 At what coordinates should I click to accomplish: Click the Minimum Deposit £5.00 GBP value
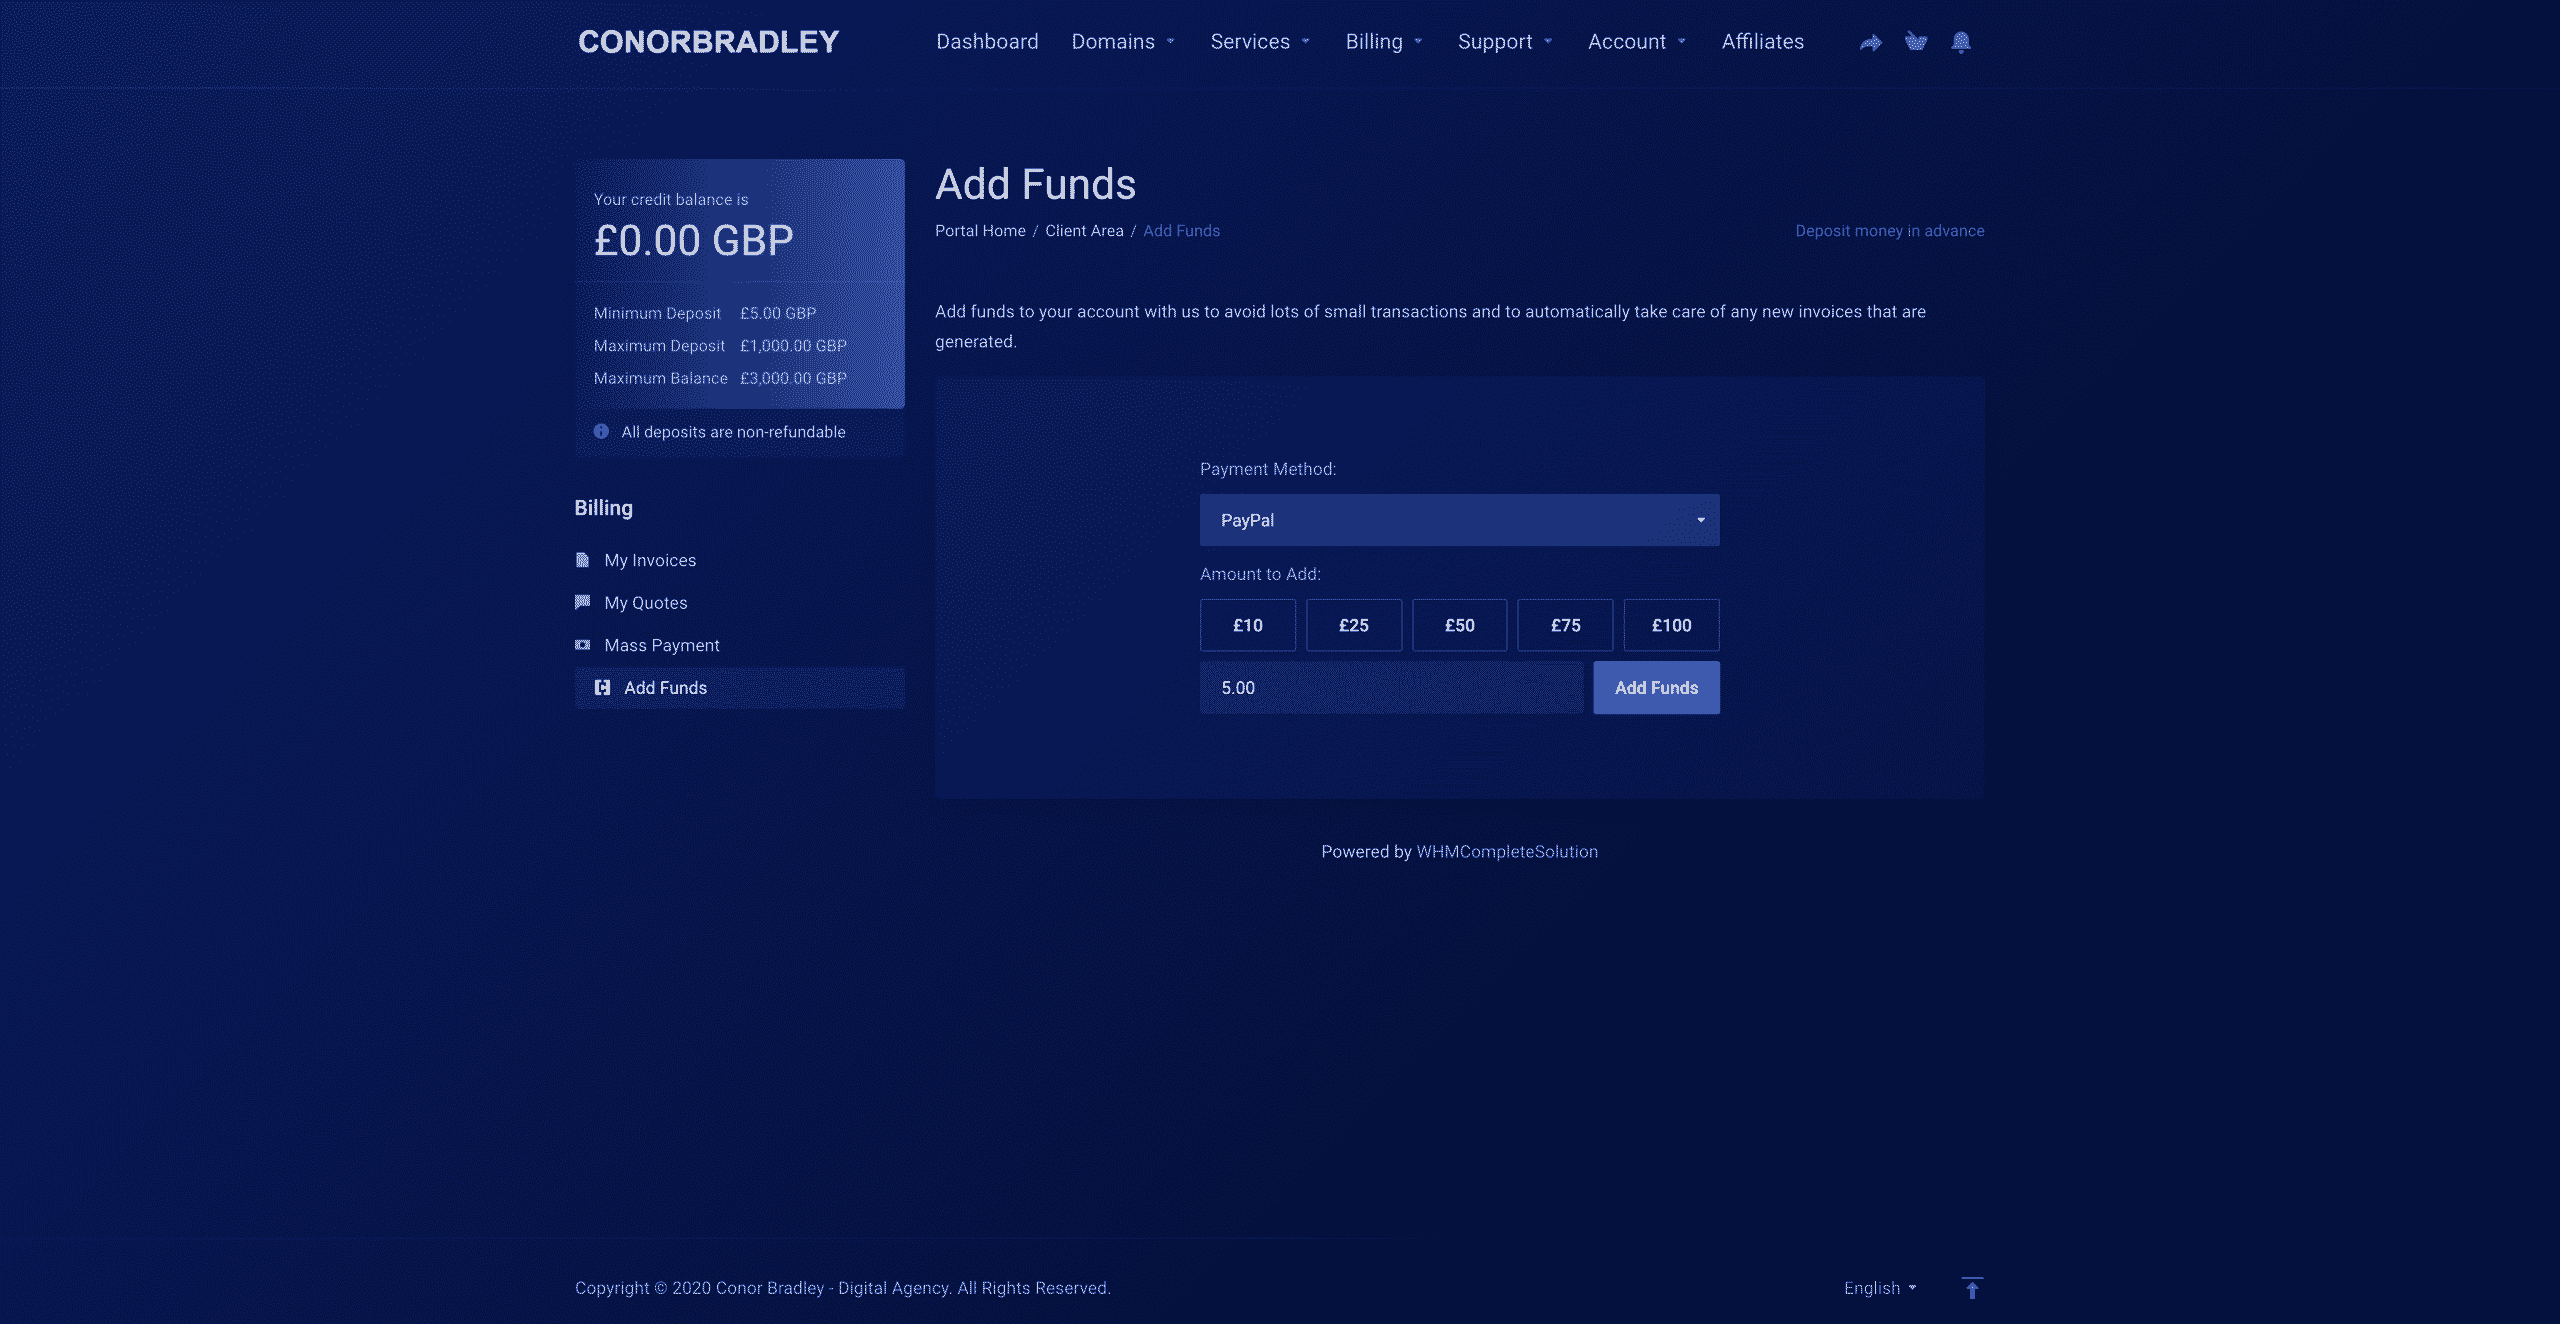click(778, 313)
